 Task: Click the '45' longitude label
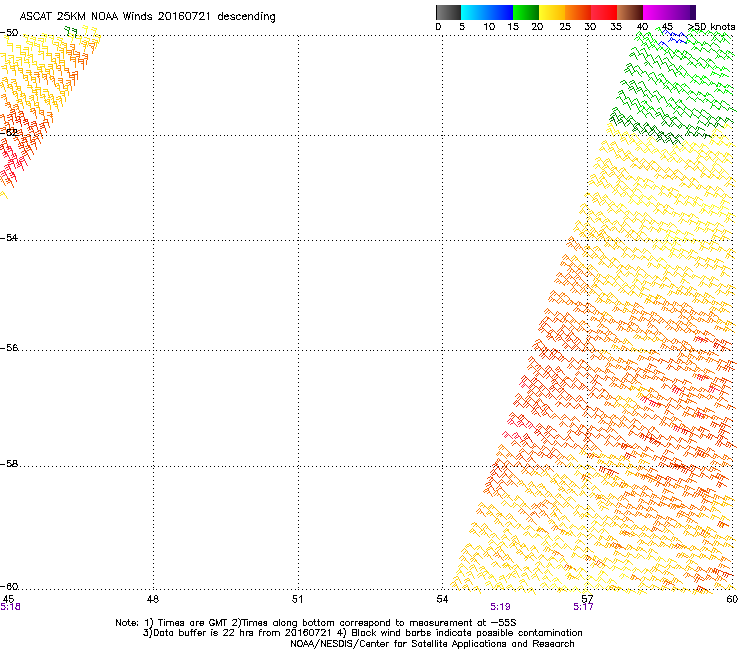(8, 599)
